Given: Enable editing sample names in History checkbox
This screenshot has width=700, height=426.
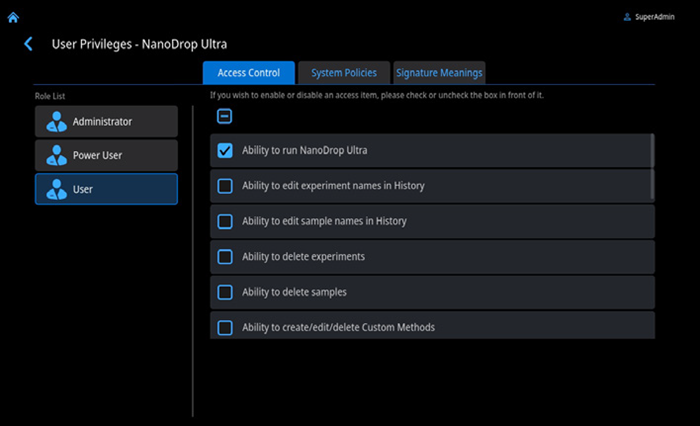Looking at the screenshot, I should [x=225, y=221].
